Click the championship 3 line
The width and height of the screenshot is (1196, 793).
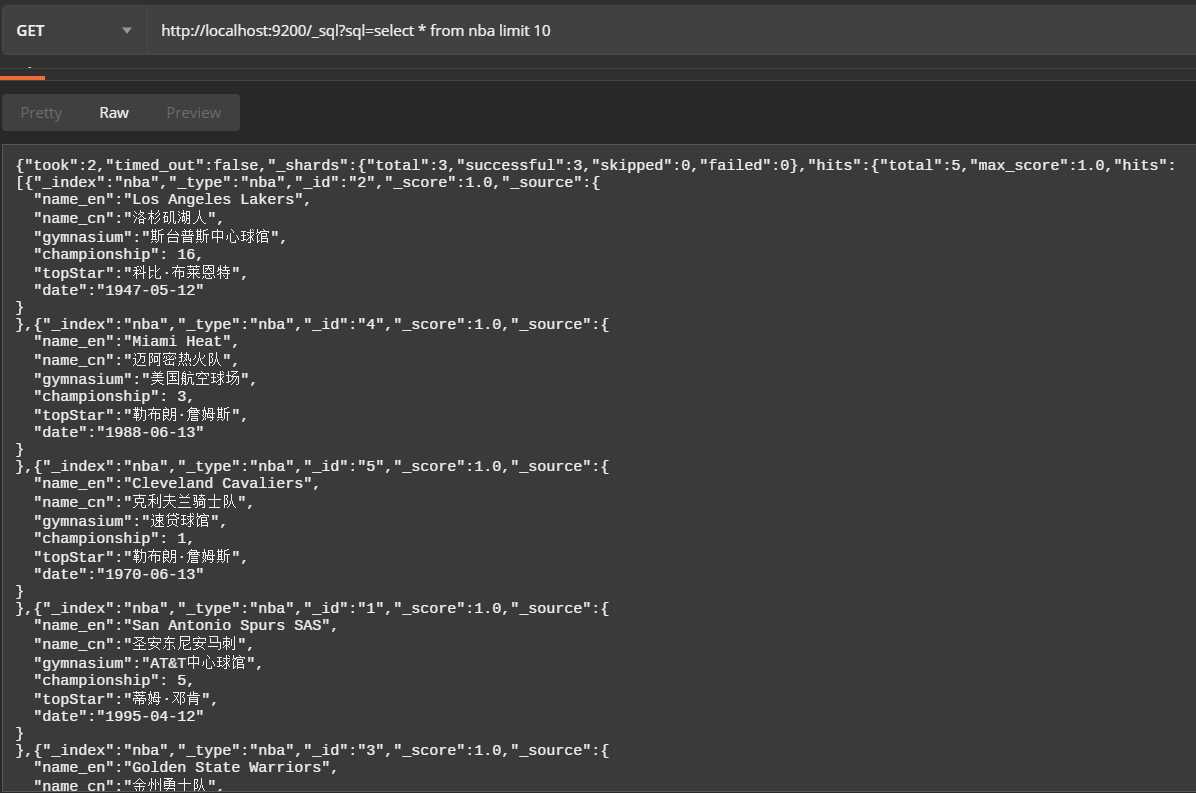(x=113, y=396)
